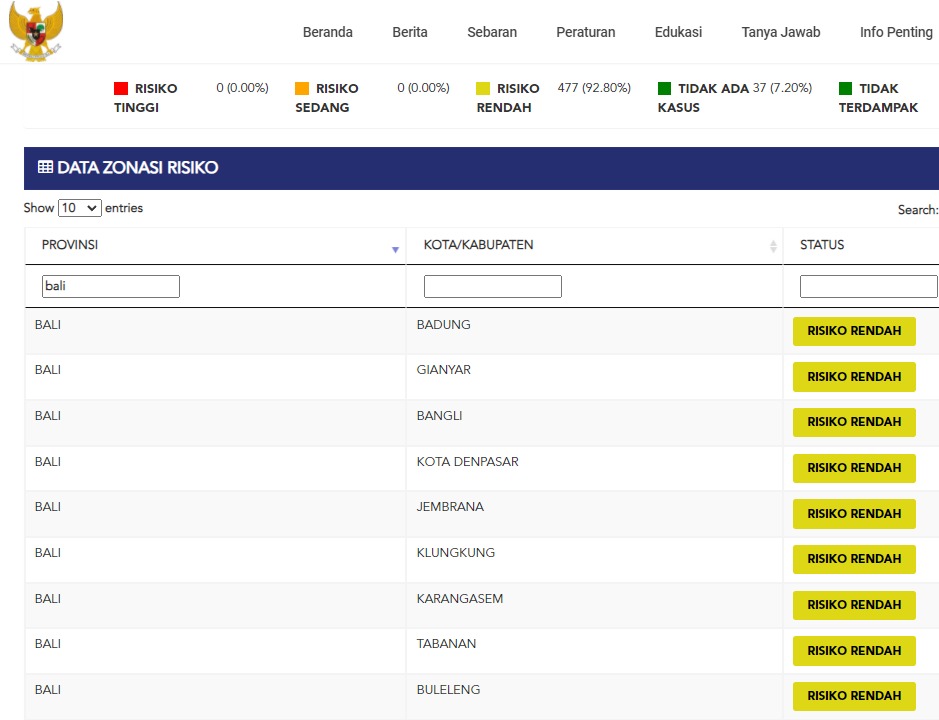
Task: Open the Peraturan menu item
Action: pos(586,32)
